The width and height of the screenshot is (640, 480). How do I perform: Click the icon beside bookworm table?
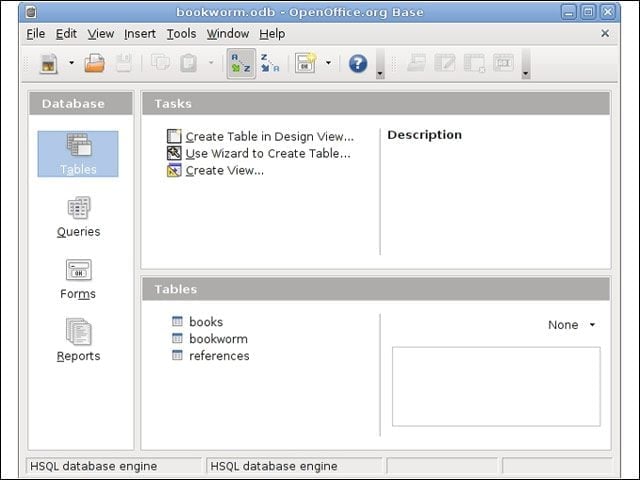pos(177,338)
